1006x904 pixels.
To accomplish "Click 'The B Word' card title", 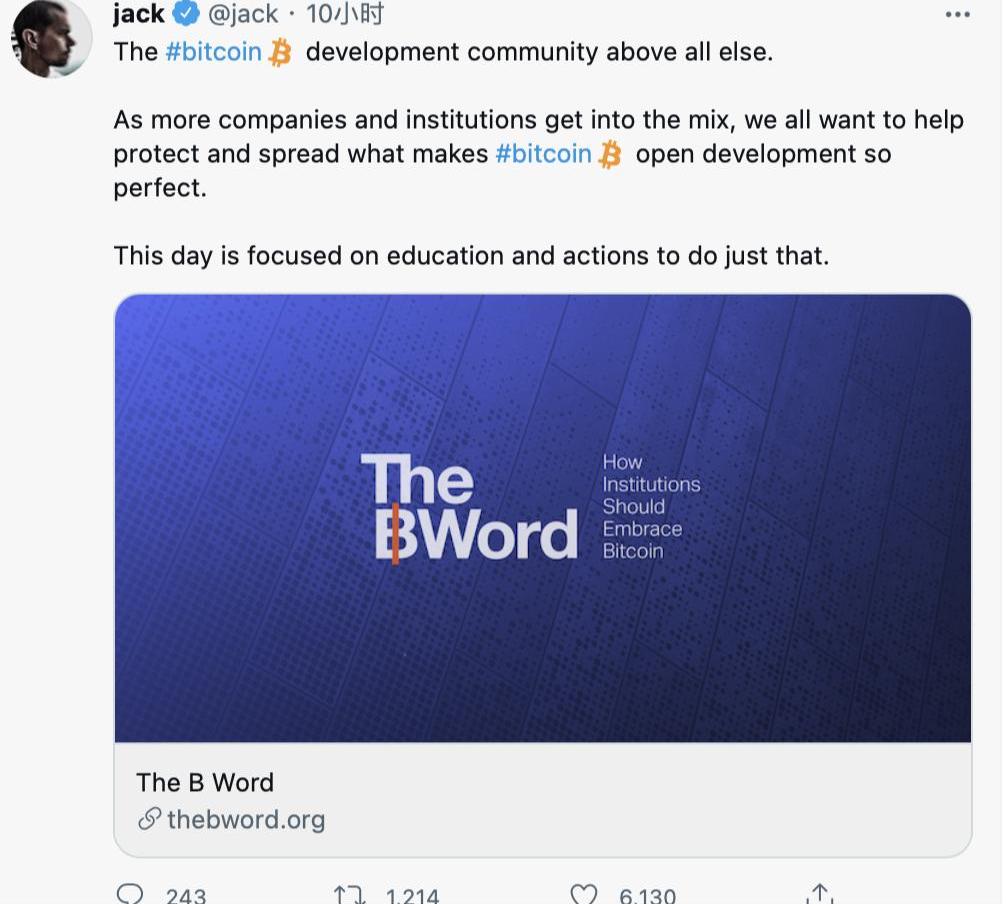I will 205,782.
